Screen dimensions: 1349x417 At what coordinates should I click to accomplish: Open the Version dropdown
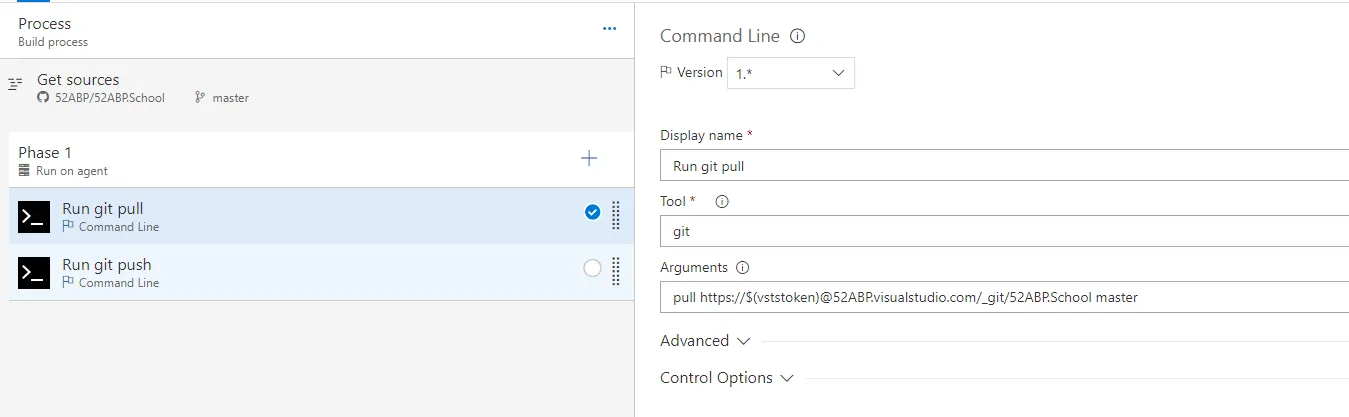[x=790, y=73]
